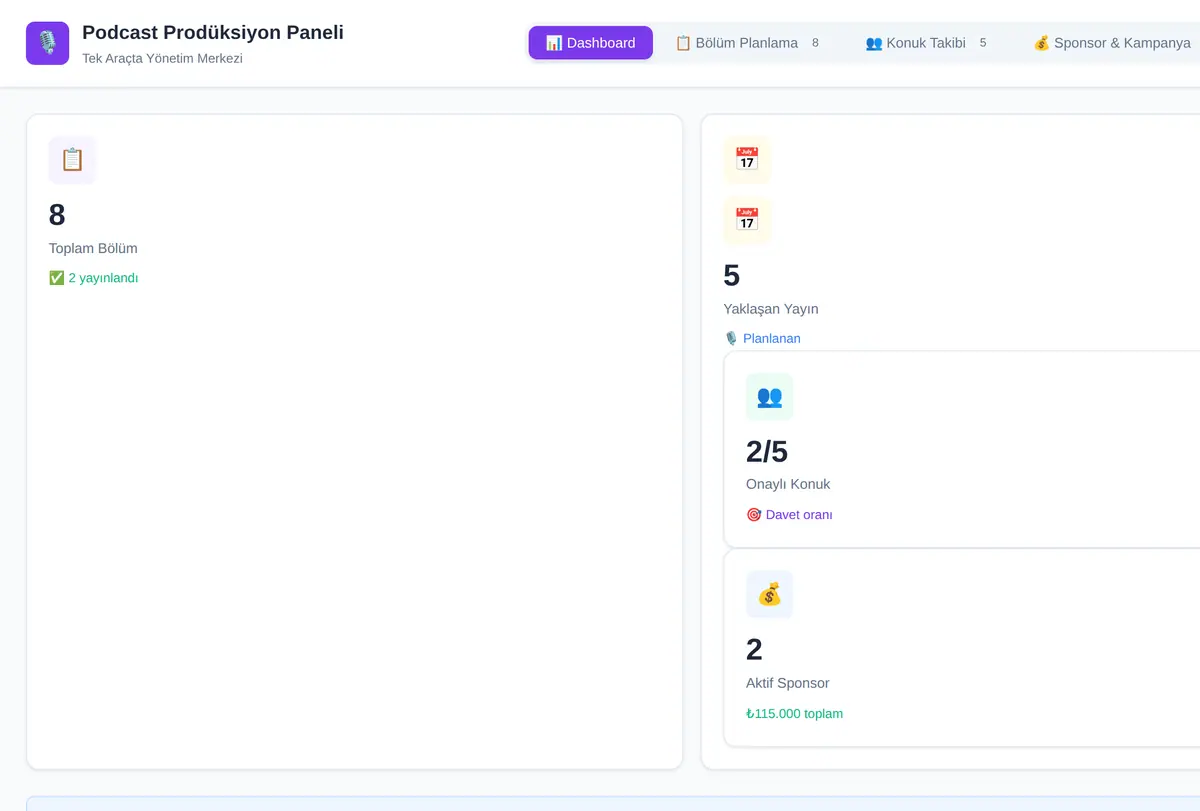Click the money bag icon above Aktif Sponsor
The width and height of the screenshot is (1200, 811).
[x=770, y=595]
